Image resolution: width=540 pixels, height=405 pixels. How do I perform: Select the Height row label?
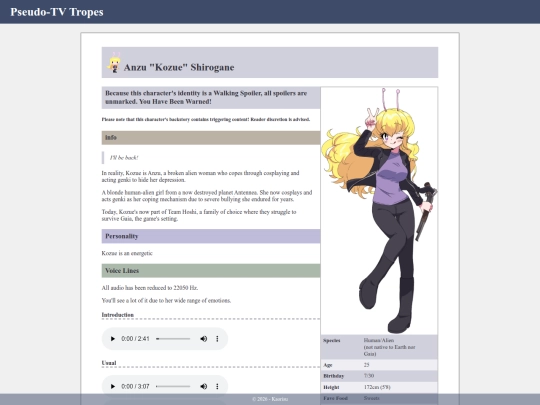pos(331,387)
